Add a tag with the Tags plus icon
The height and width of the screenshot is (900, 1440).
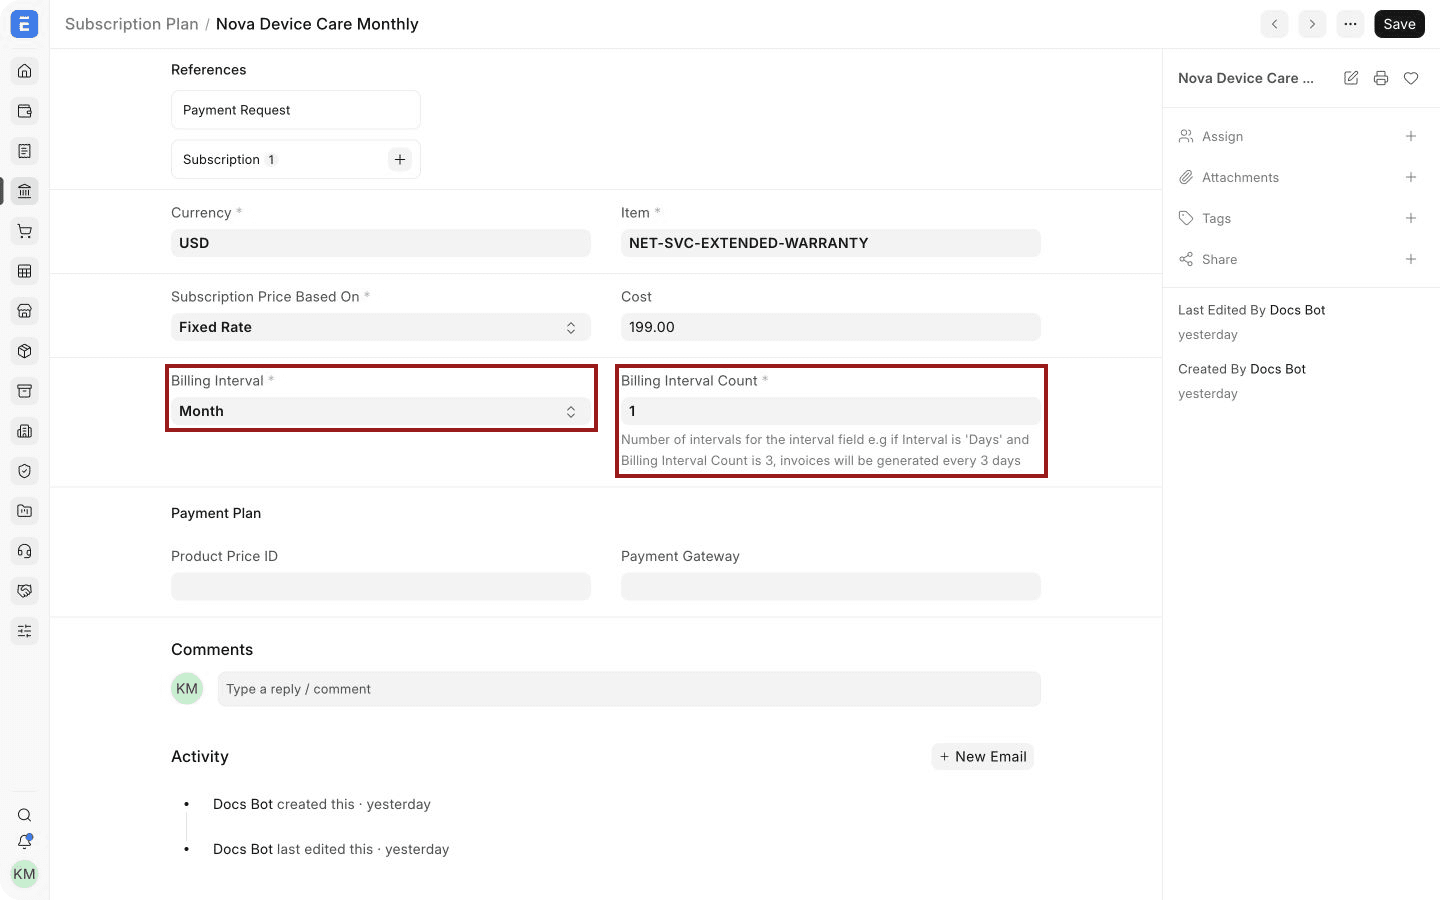tap(1411, 218)
